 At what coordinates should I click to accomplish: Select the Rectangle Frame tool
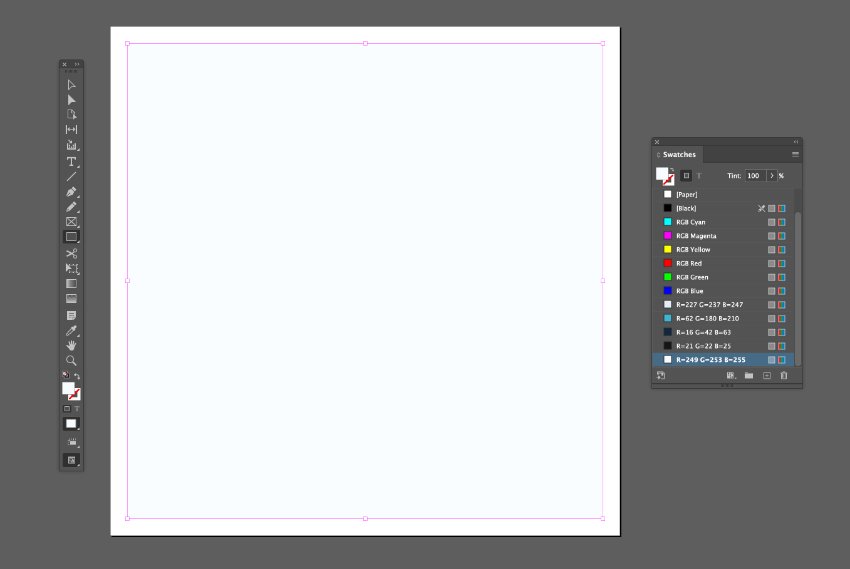(x=71, y=222)
